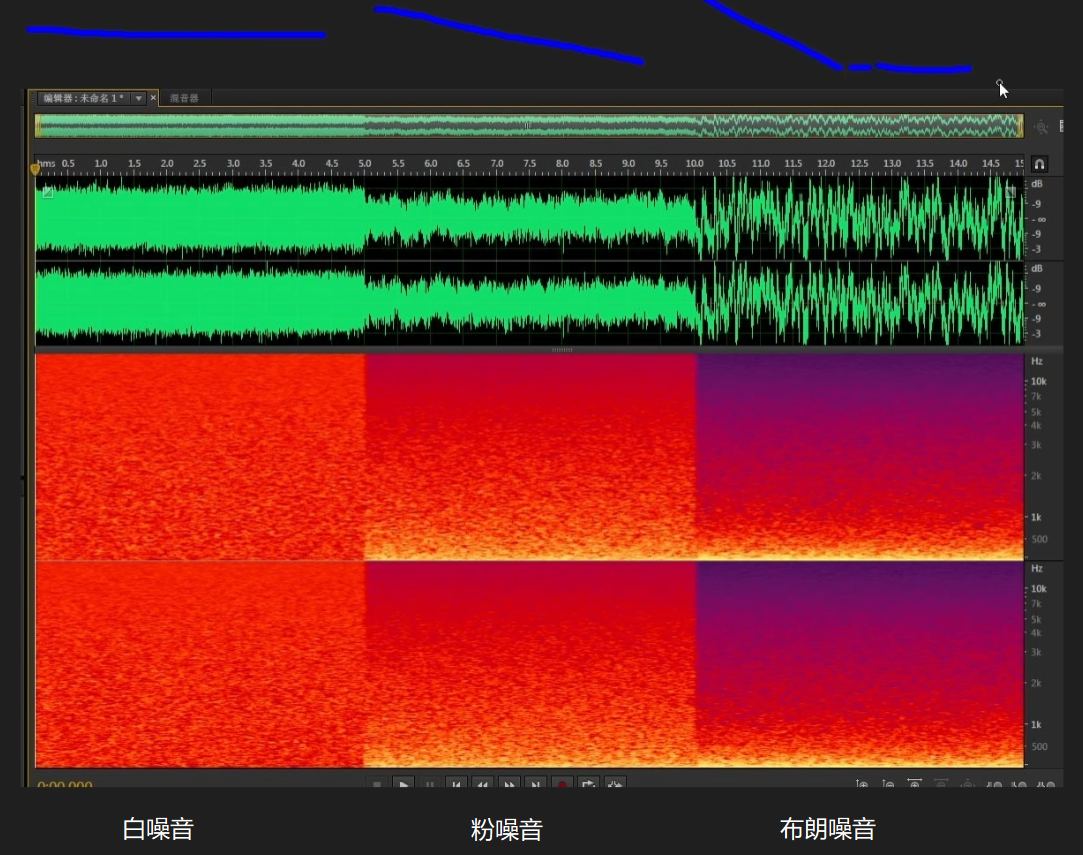Click the Stop button in the transport bar
1083x855 pixels.
377,785
